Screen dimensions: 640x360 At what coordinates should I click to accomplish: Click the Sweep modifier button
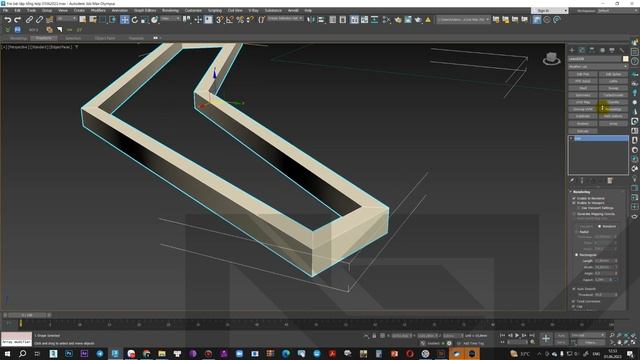pyautogui.click(x=613, y=88)
